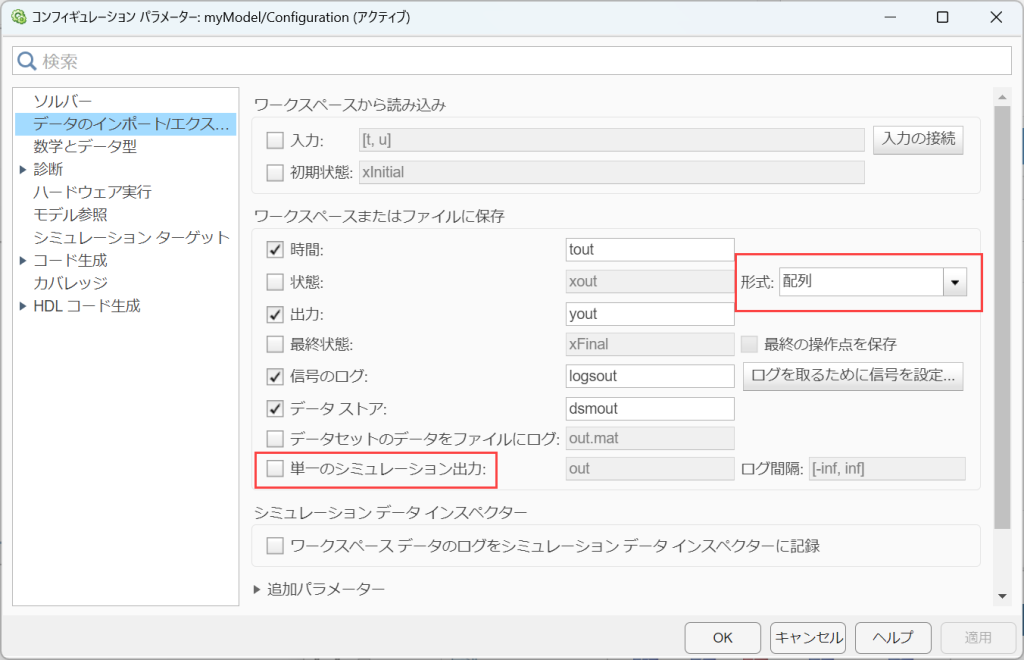Click the vertical scrollbar down arrow

(x=1002, y=595)
